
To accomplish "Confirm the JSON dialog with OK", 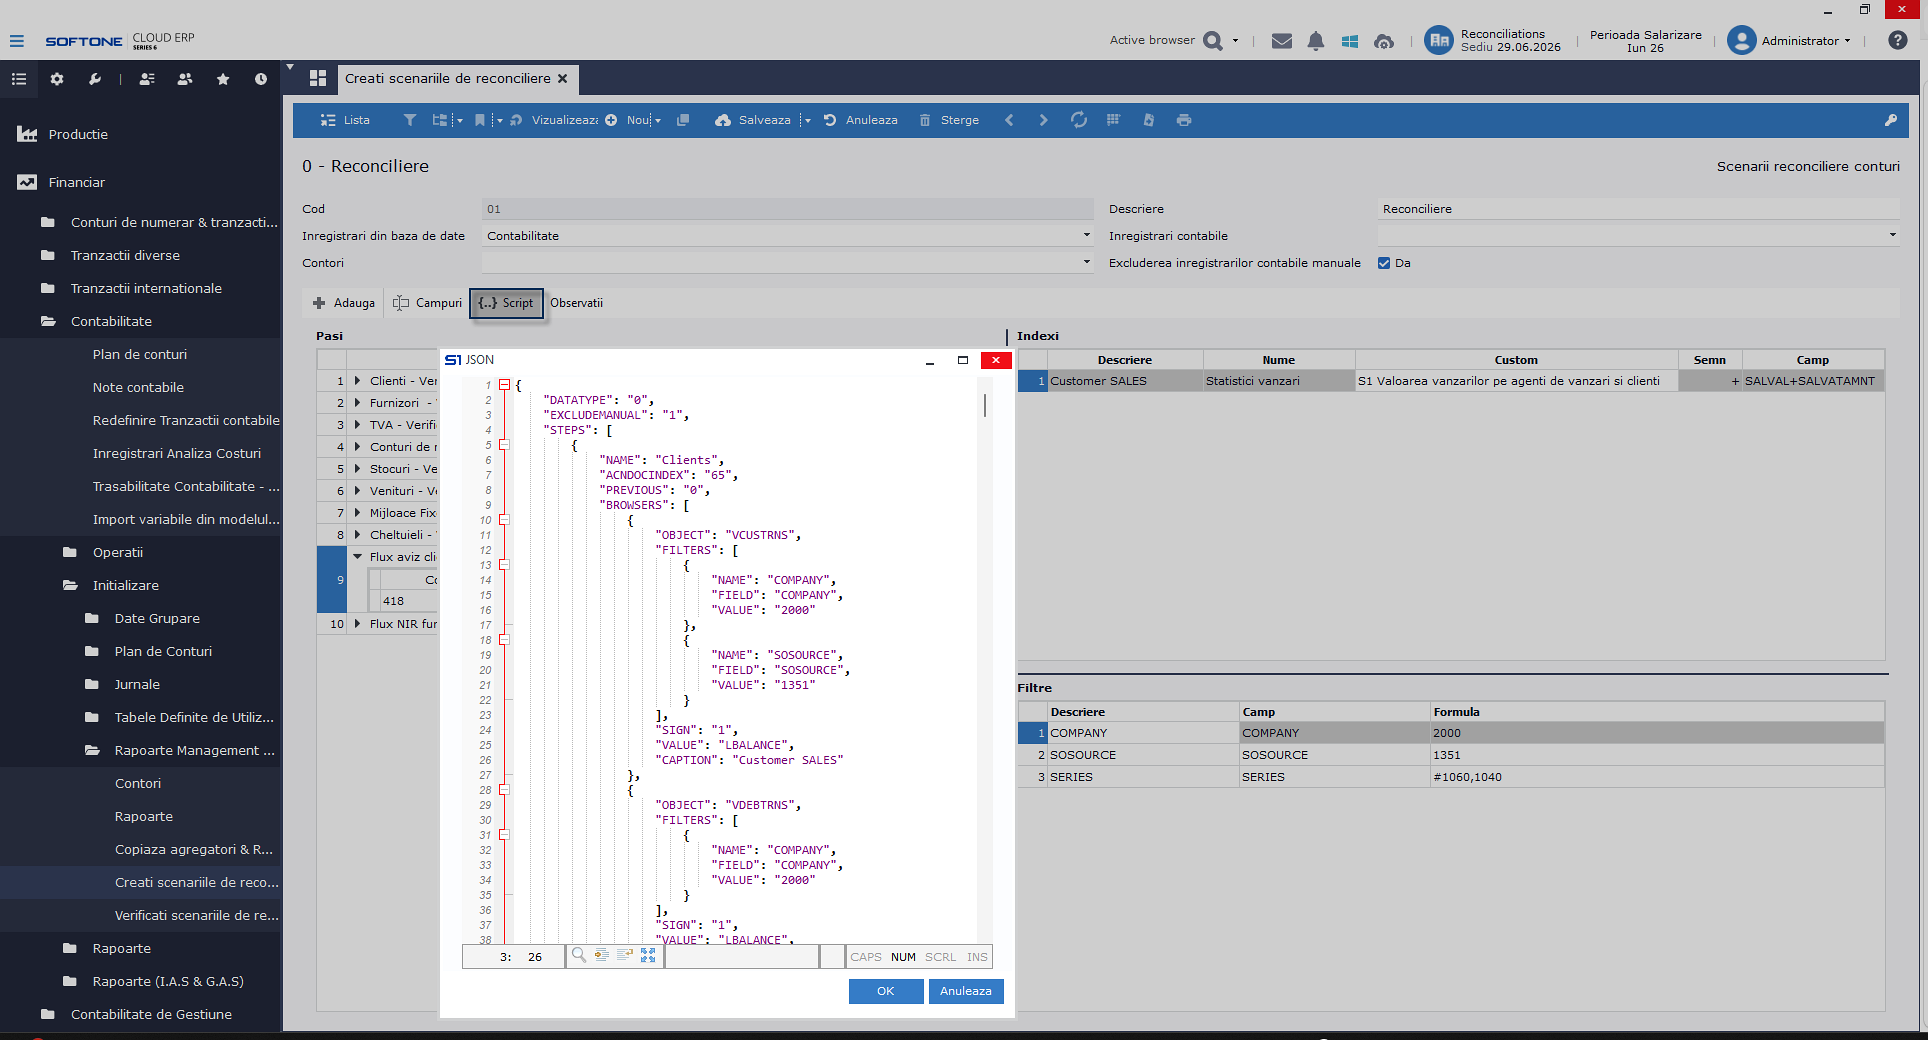I will pos(886,991).
